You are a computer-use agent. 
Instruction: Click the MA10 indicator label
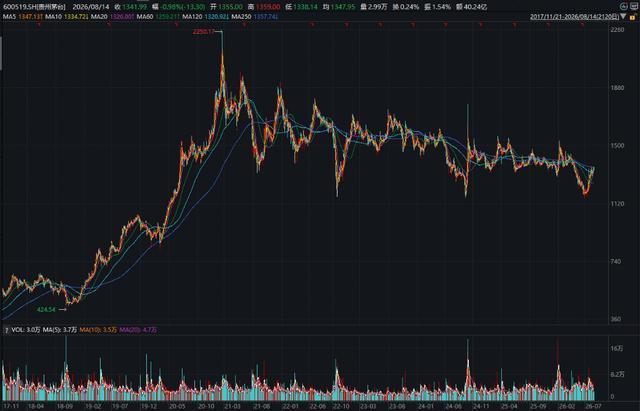click(54, 17)
